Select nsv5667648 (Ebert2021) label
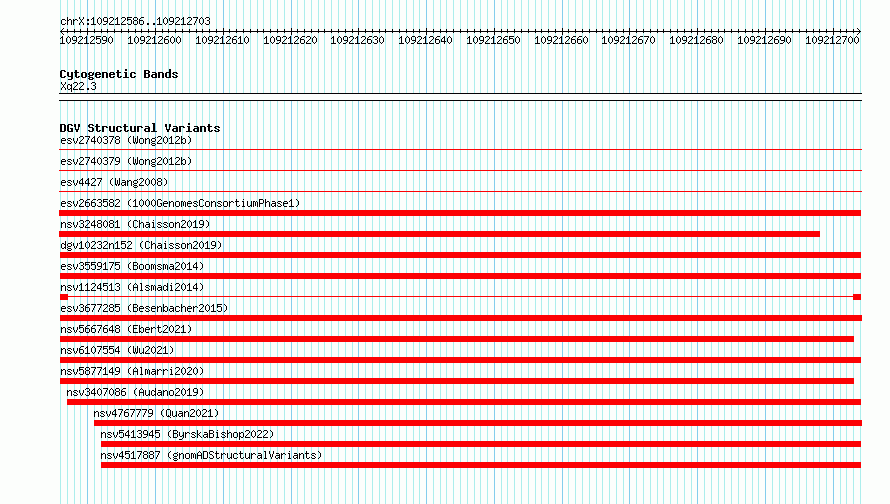Screen dimensions: 890x504 (126, 329)
